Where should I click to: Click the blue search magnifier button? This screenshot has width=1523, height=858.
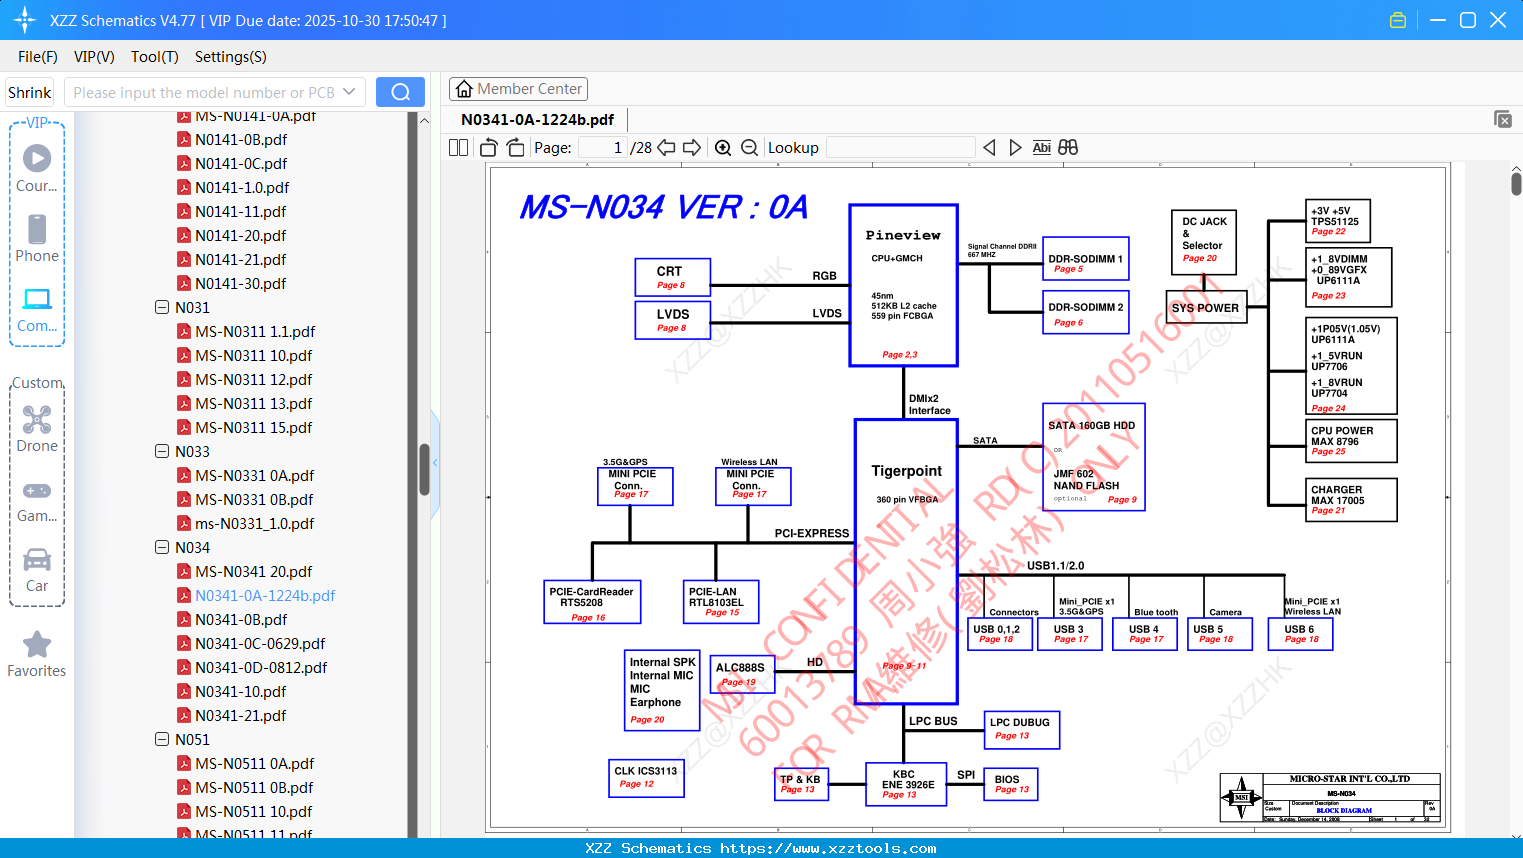pos(400,92)
